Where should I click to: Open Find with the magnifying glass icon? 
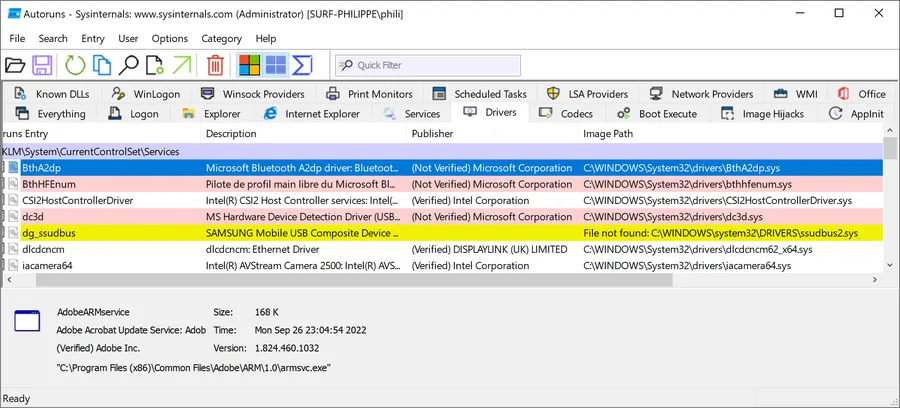(x=128, y=65)
